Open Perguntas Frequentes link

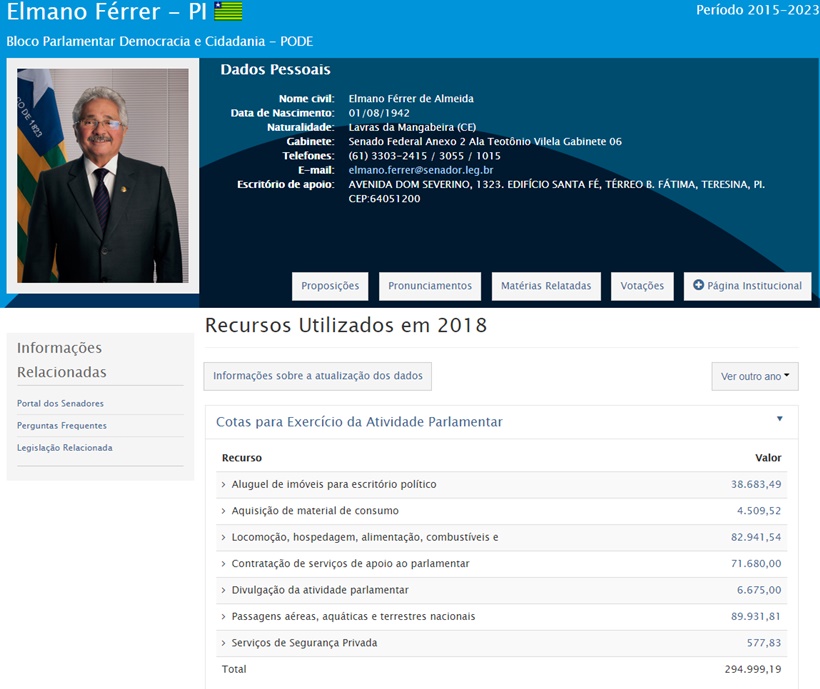click(x=62, y=426)
